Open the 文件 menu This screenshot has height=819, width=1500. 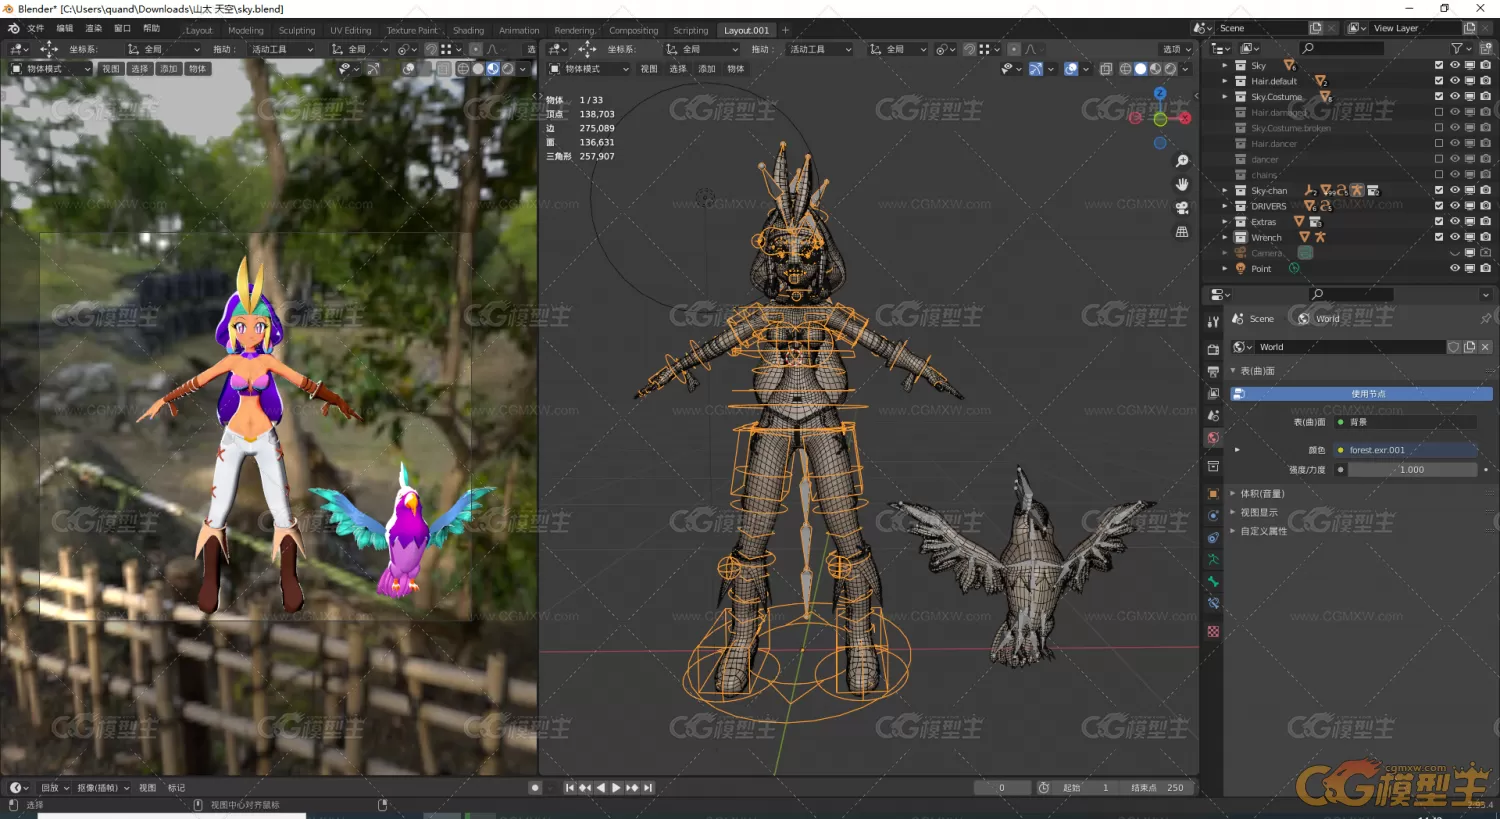[x=36, y=29]
